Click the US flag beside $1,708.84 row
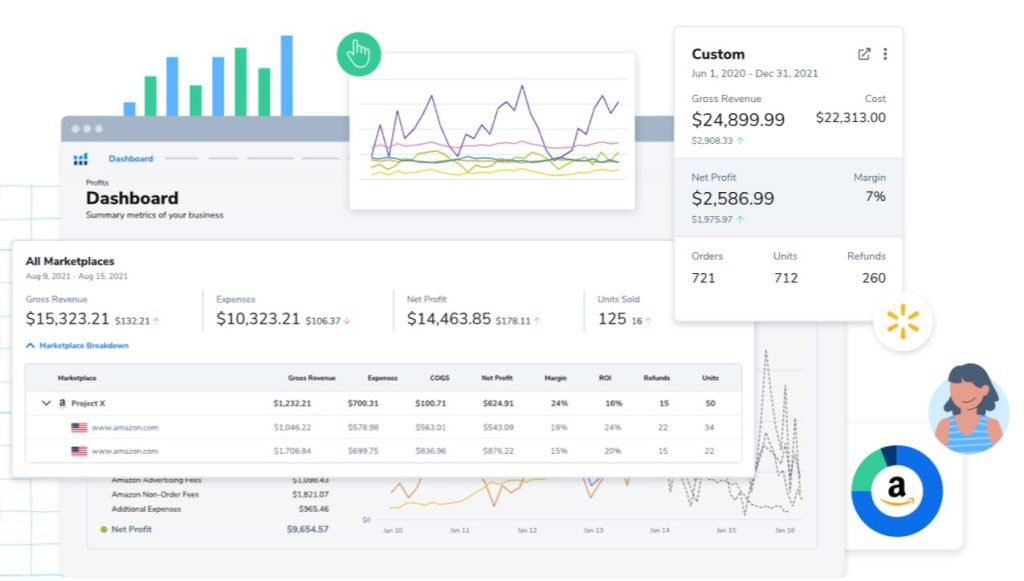This screenshot has width=1024, height=581. tap(79, 451)
